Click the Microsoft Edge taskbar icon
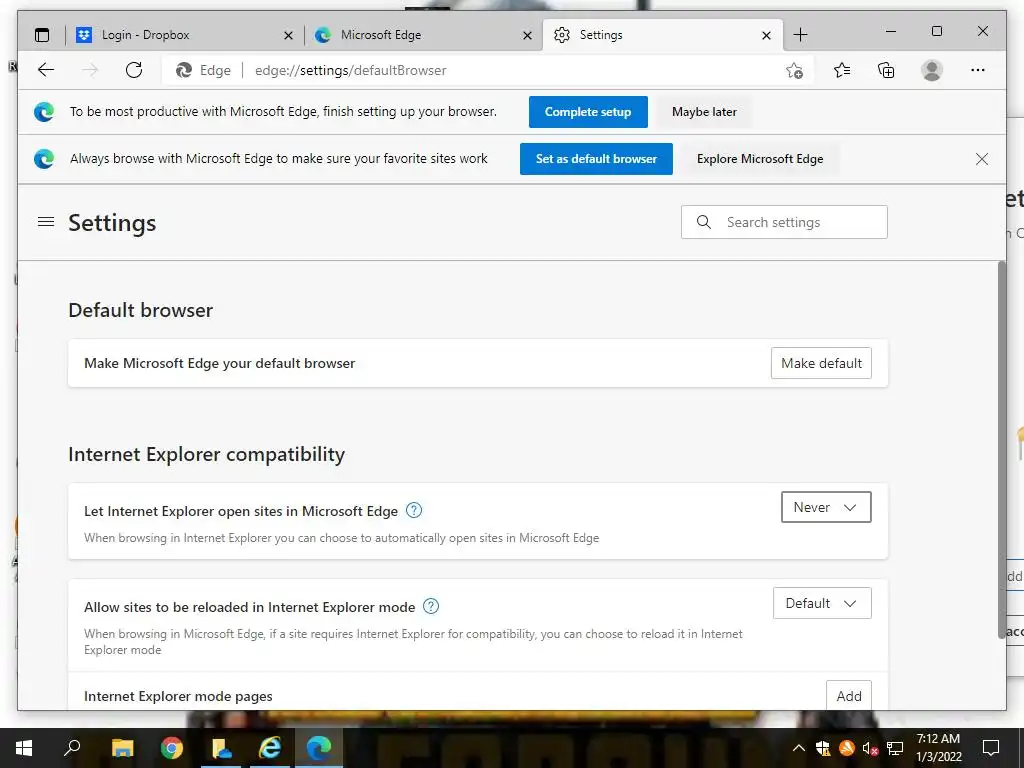The width and height of the screenshot is (1024, 768). pos(319,748)
